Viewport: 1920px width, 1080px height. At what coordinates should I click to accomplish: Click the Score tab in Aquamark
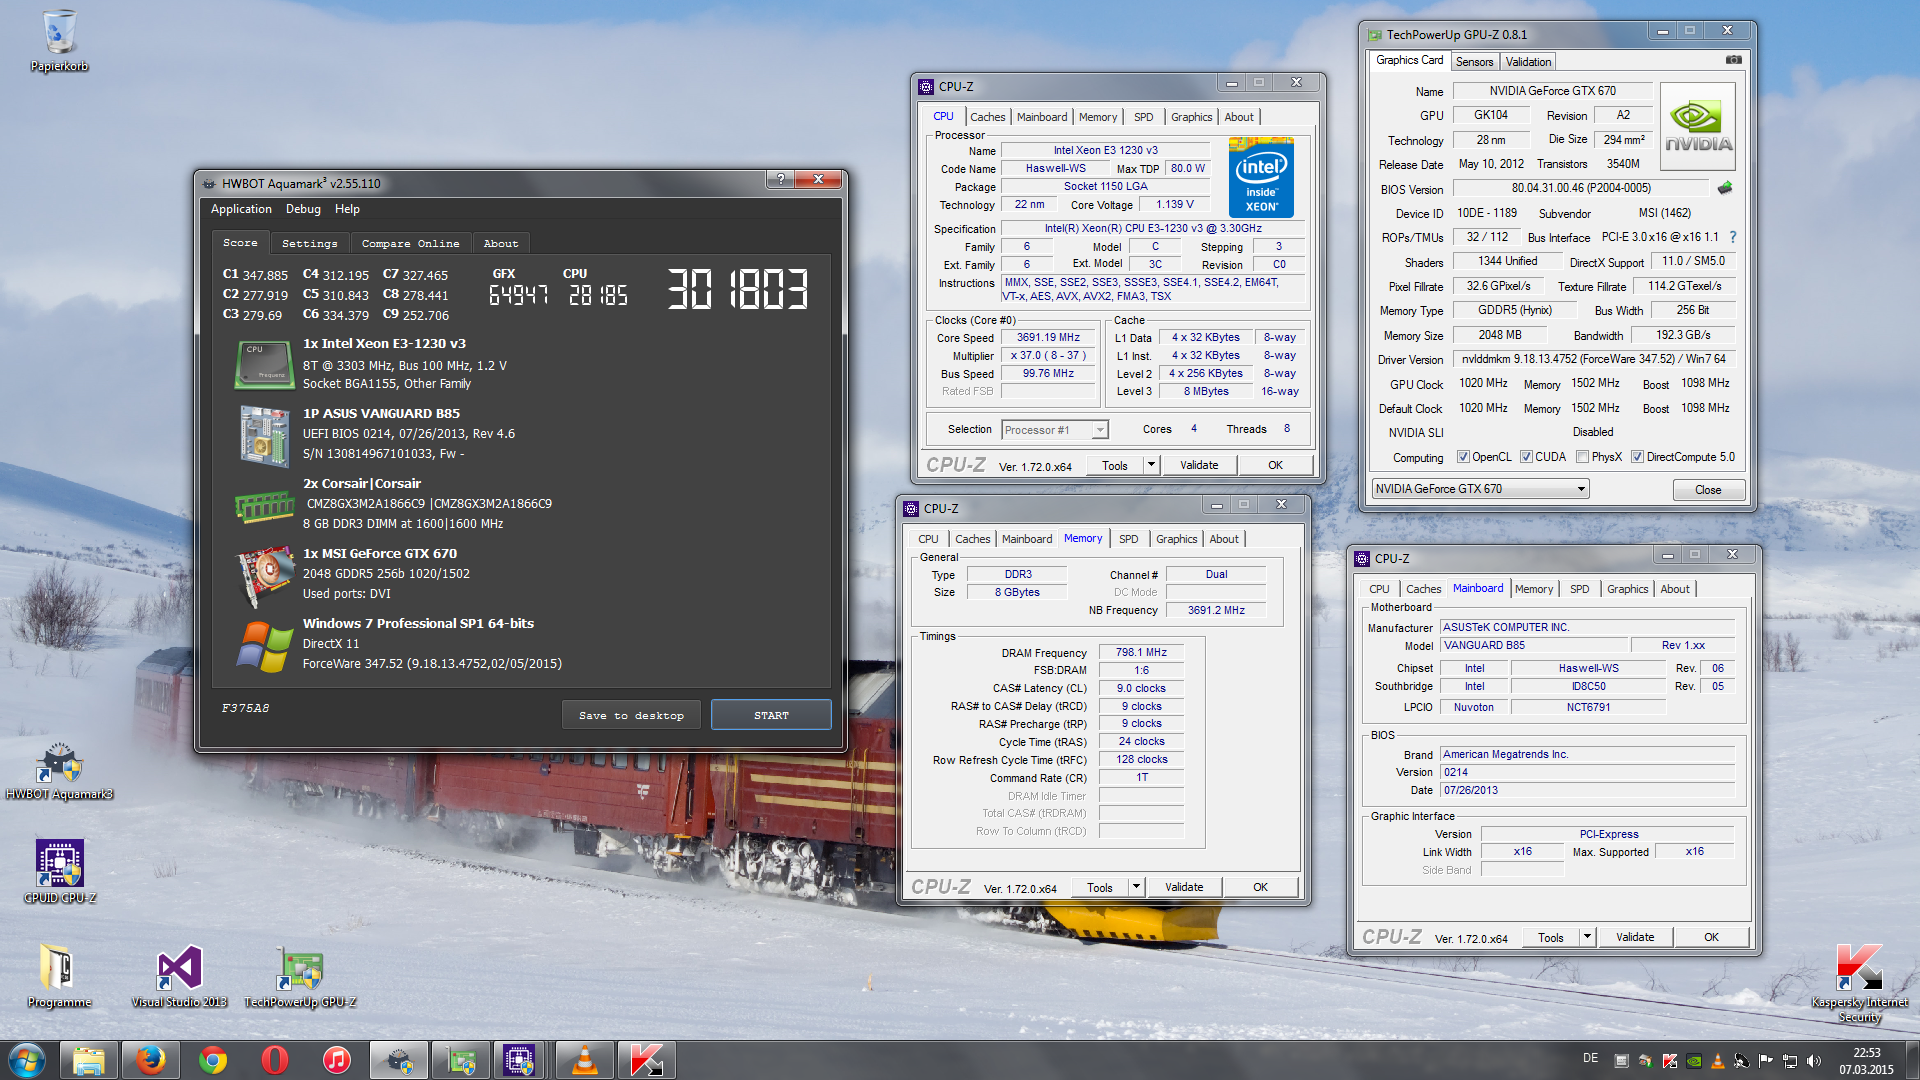[240, 243]
